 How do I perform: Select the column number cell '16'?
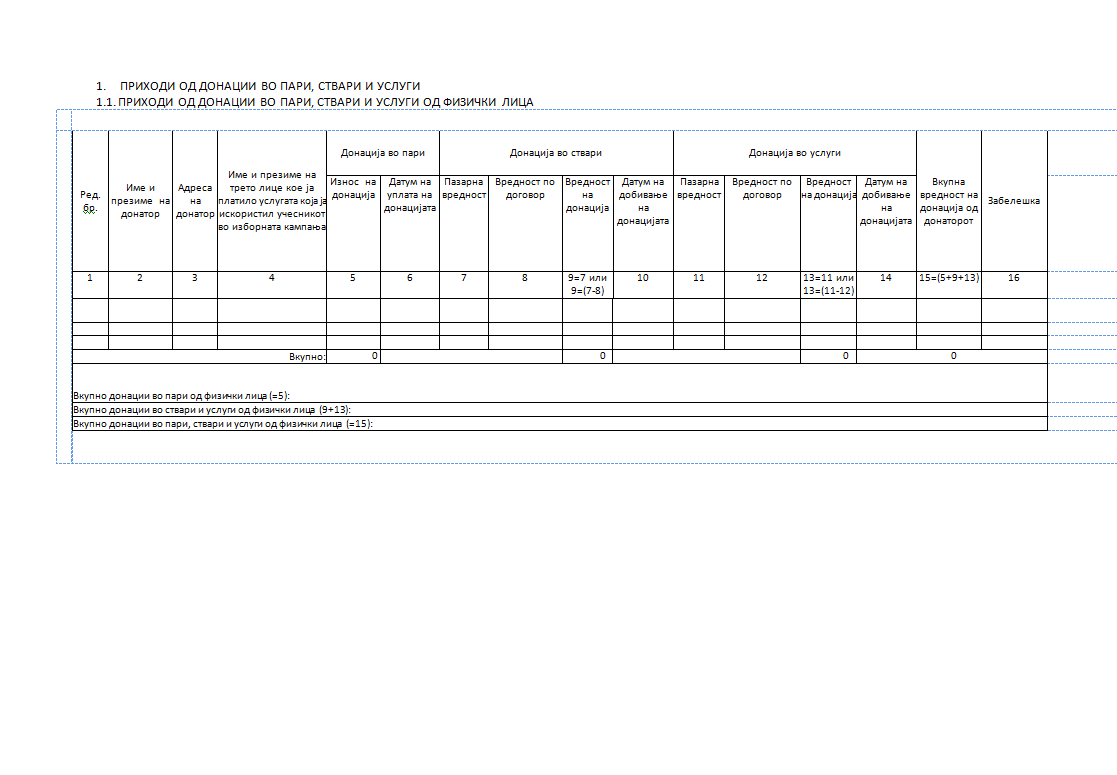point(1013,278)
